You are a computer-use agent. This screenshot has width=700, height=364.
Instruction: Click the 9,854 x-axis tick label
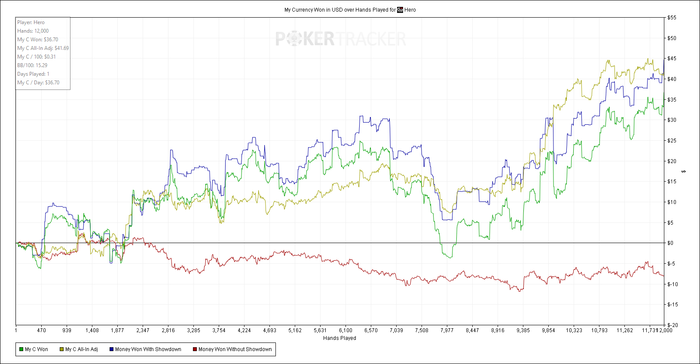pyautogui.click(x=548, y=331)
